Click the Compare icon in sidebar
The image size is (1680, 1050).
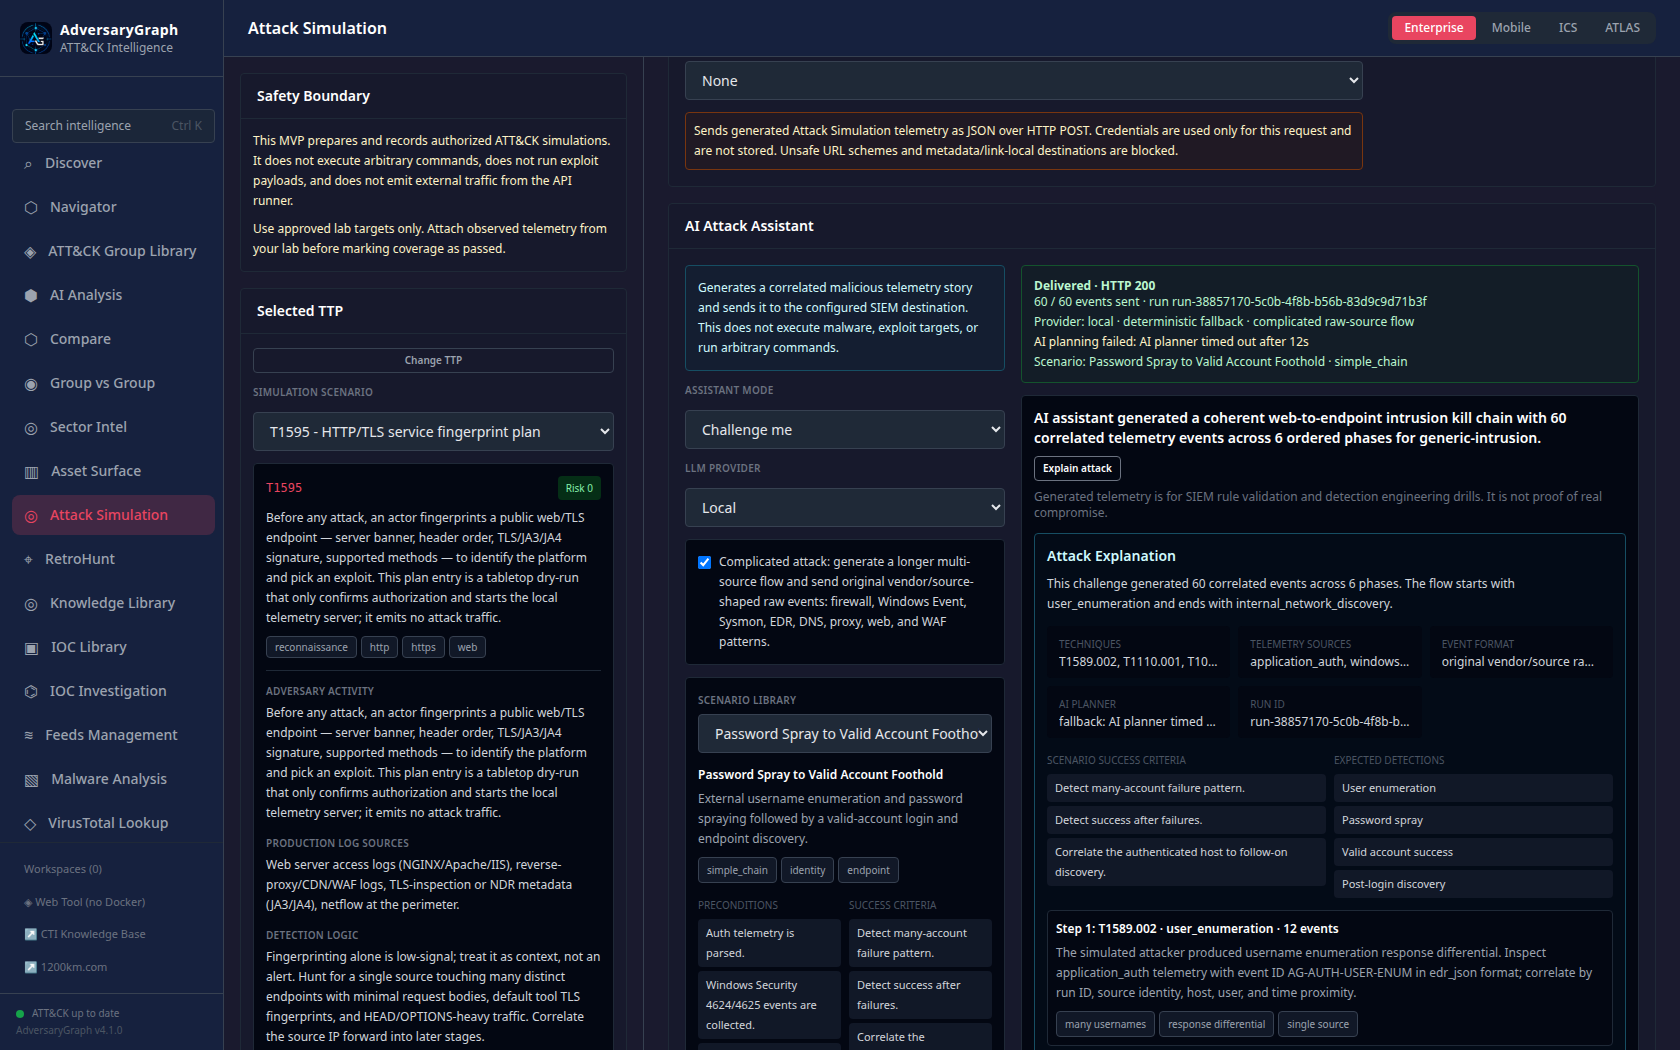31,340
